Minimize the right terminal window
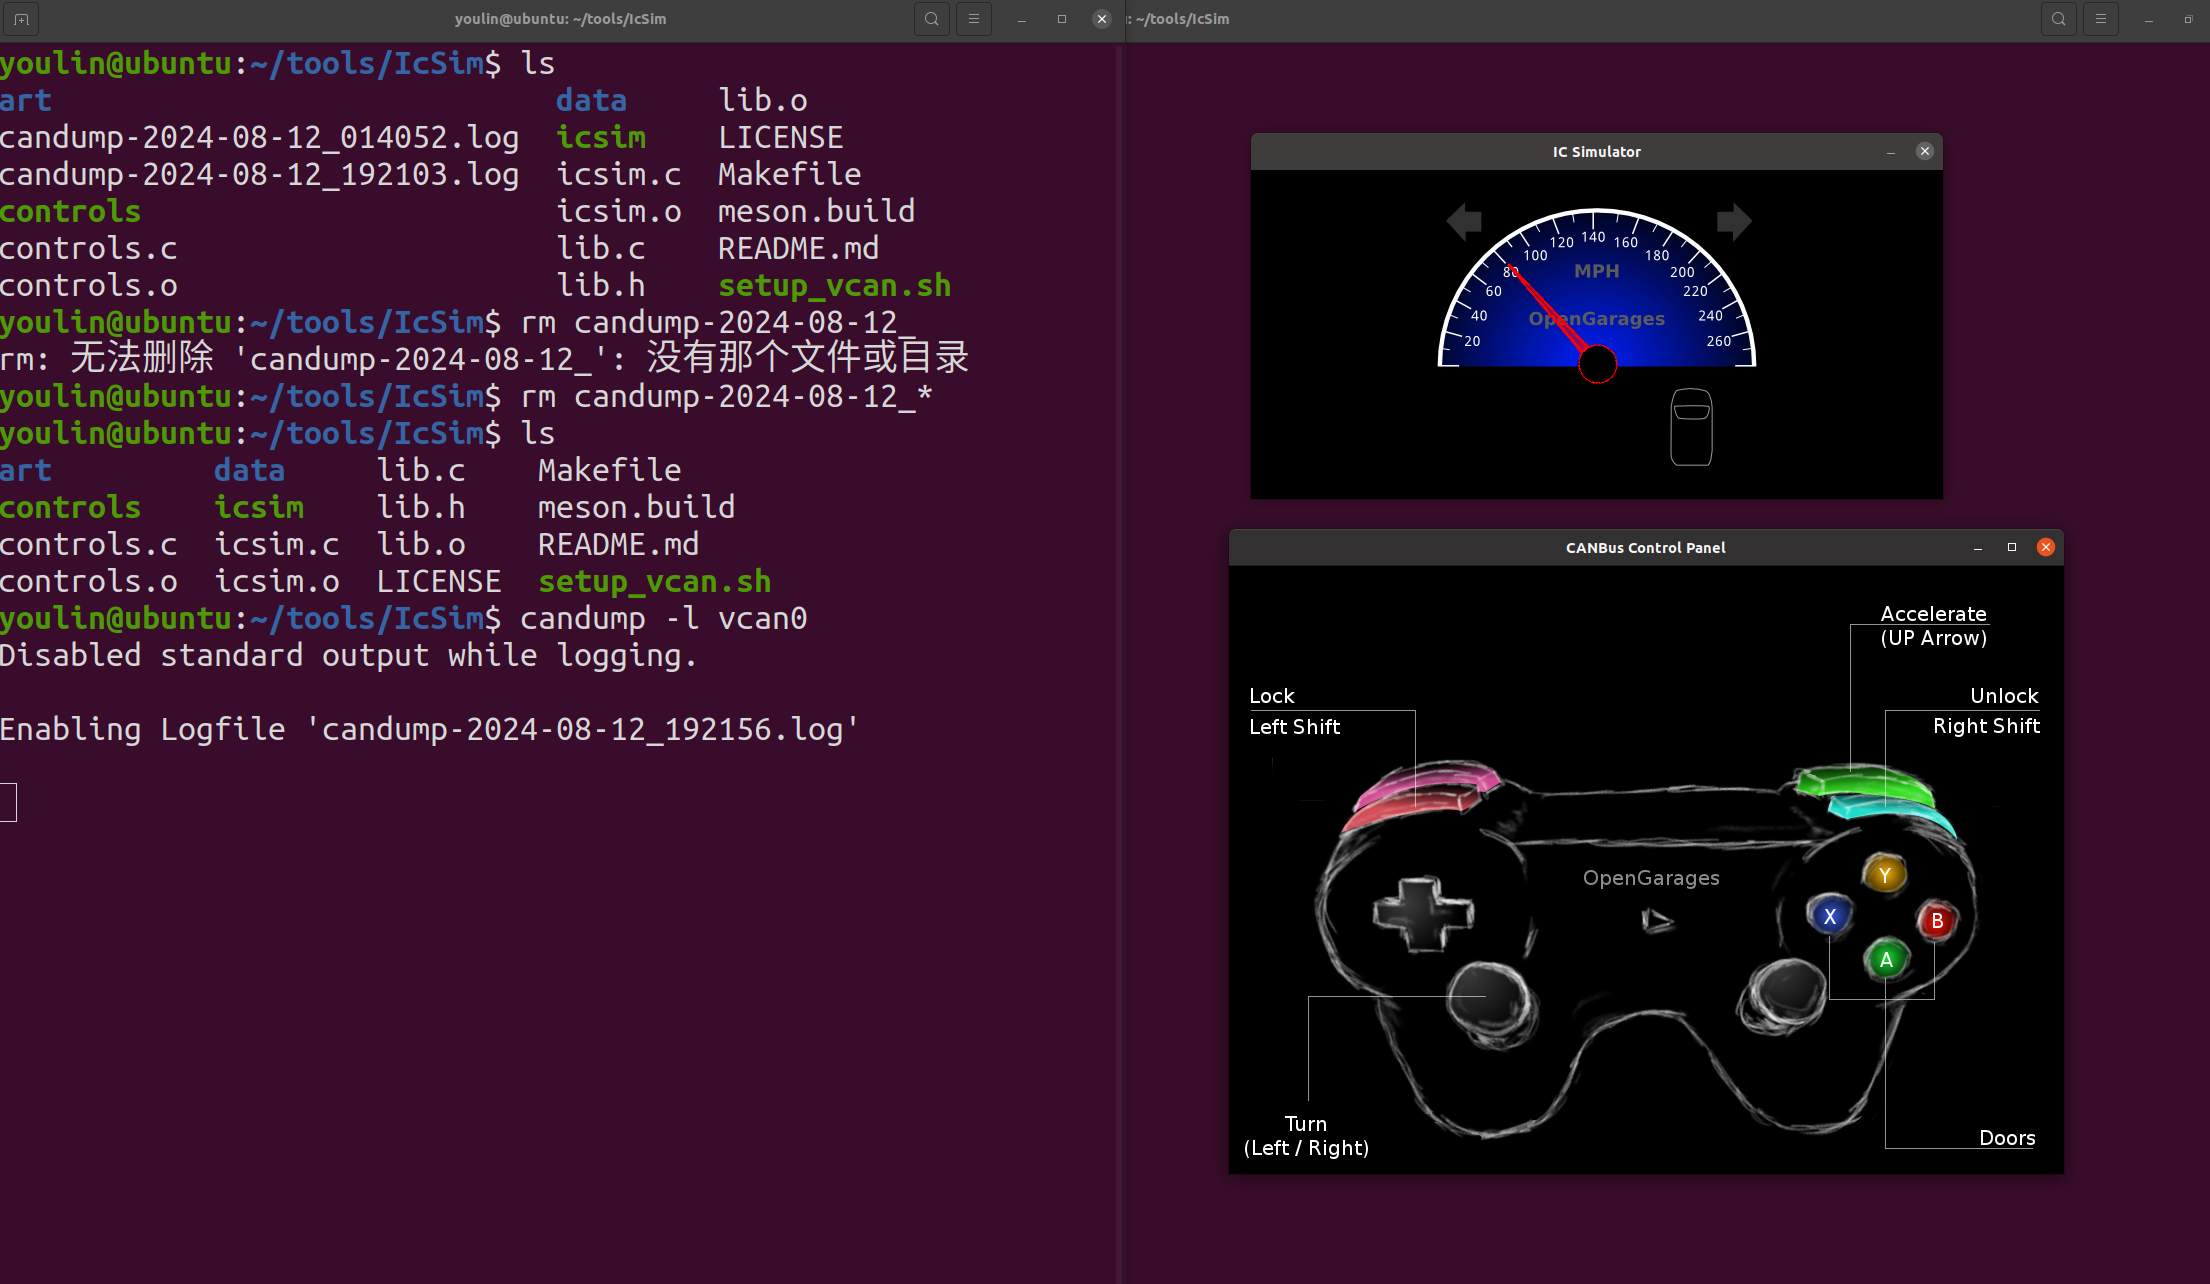 tap(2148, 19)
